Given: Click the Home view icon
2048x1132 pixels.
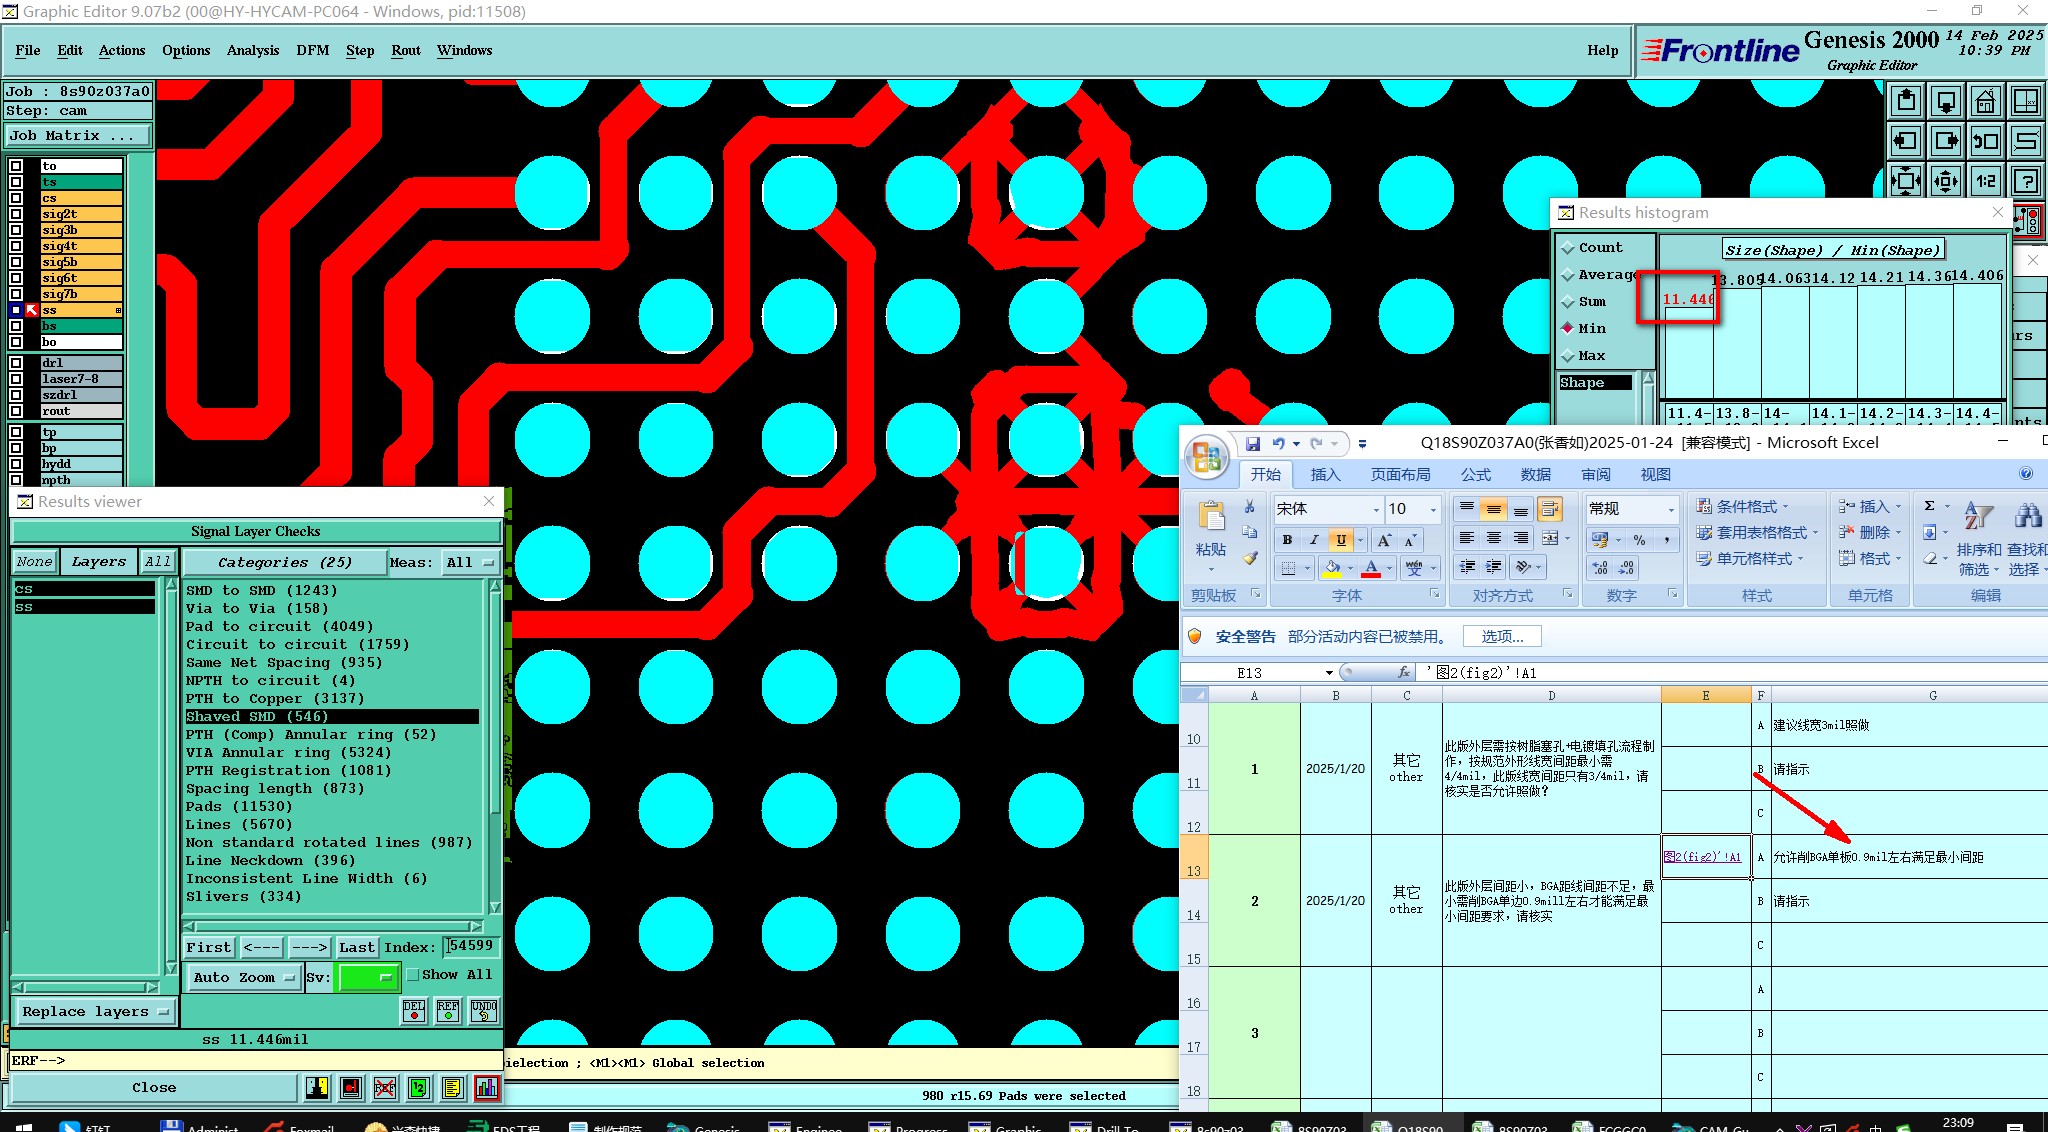Looking at the screenshot, I should click(x=1985, y=101).
